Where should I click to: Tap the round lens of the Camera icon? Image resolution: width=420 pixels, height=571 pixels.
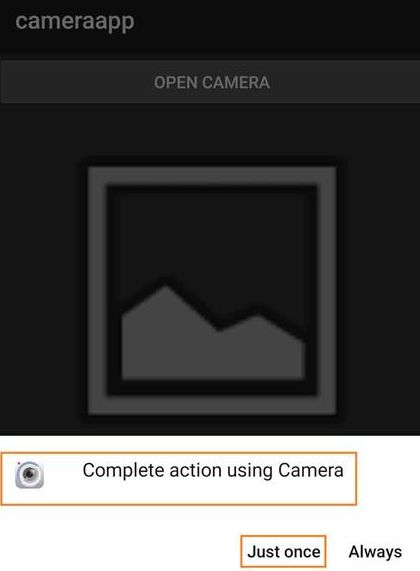point(29,474)
